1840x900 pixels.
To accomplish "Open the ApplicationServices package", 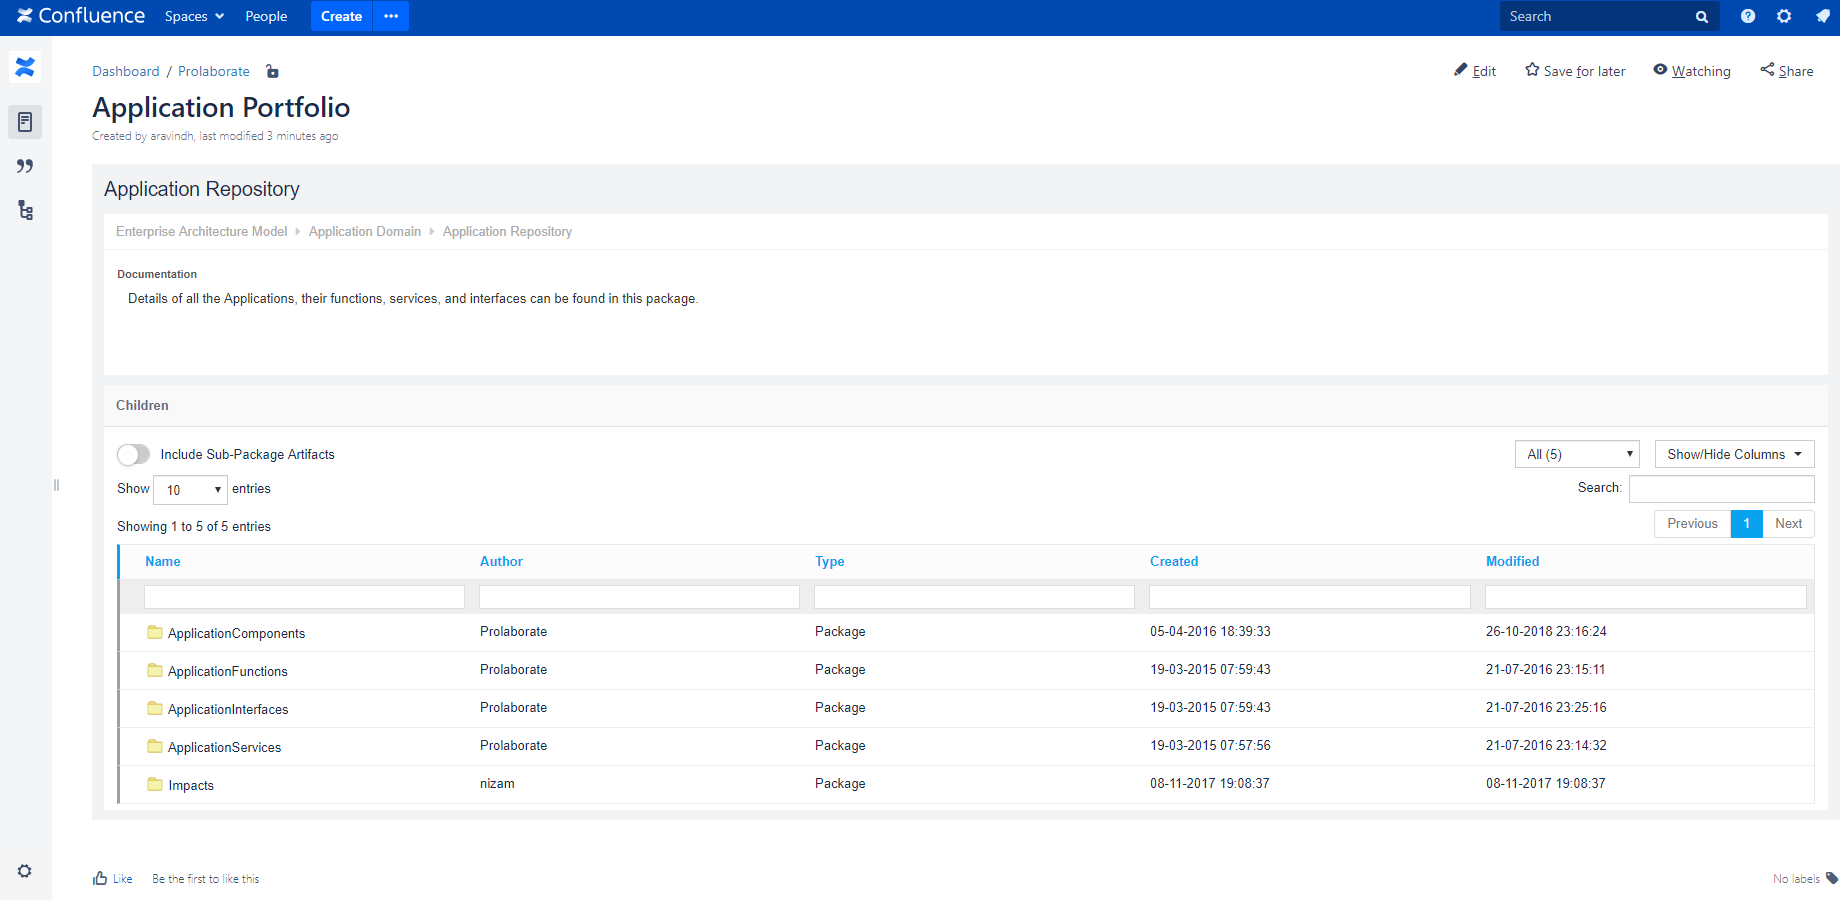I will 224,747.
